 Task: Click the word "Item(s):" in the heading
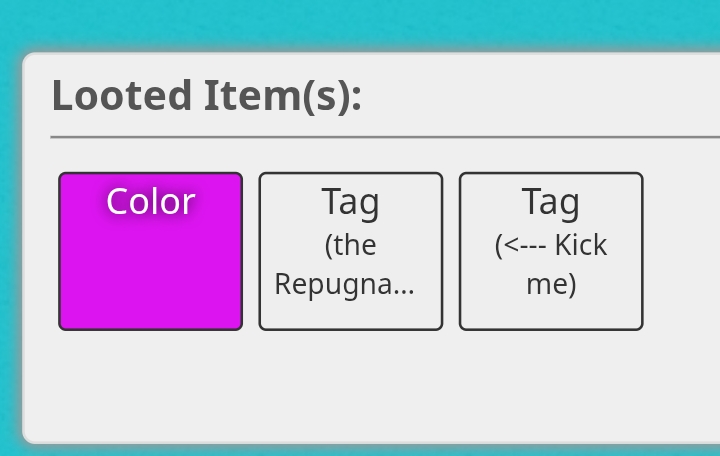click(283, 96)
